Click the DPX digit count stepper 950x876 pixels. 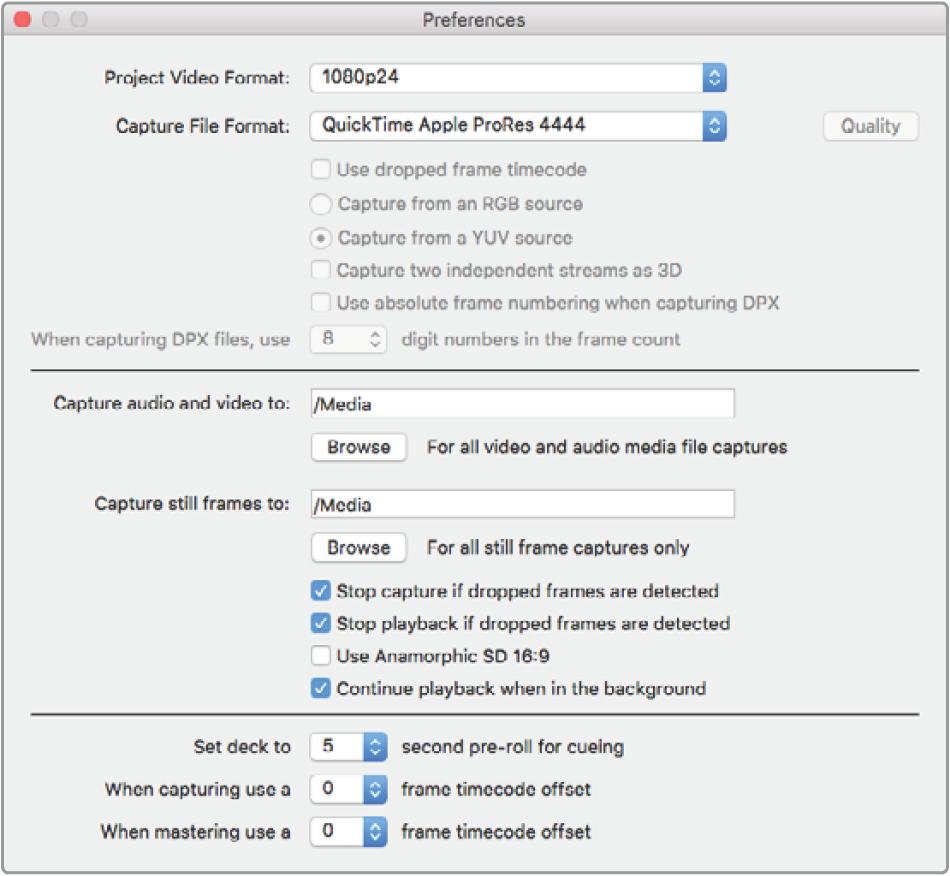pyautogui.click(x=375, y=339)
